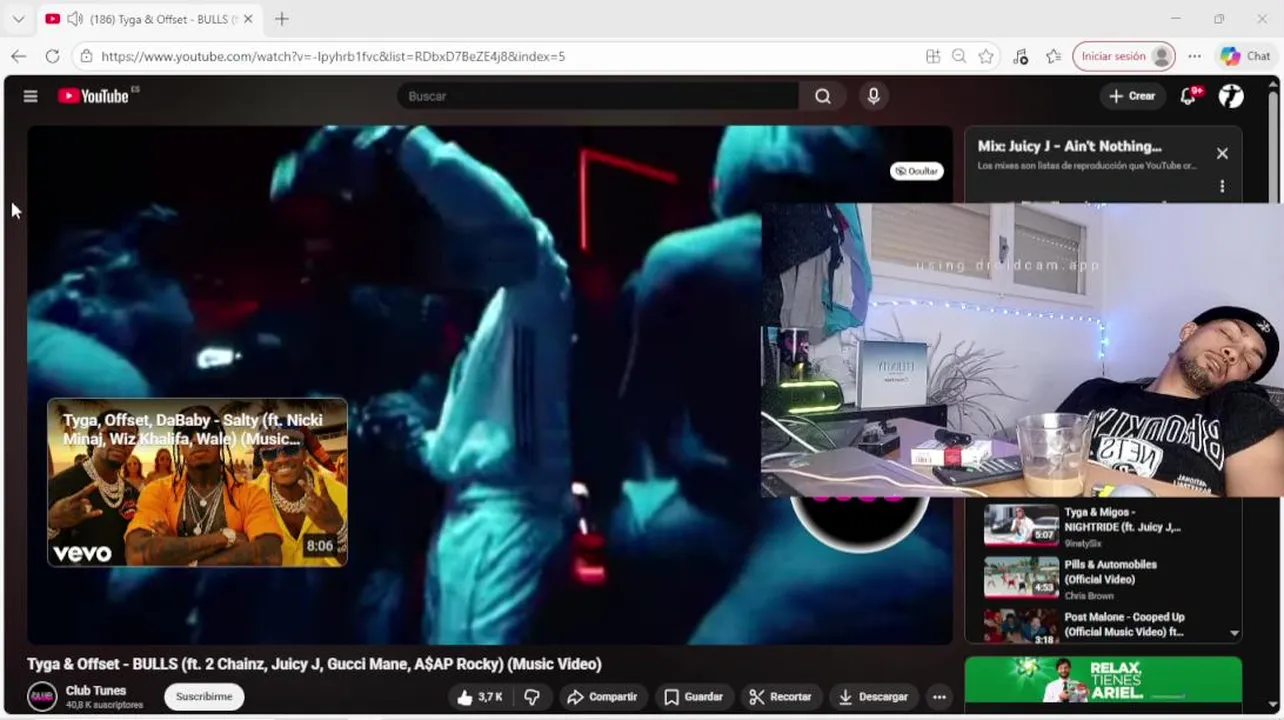Click the Mix: Juicy J playlist title

tap(1069, 146)
